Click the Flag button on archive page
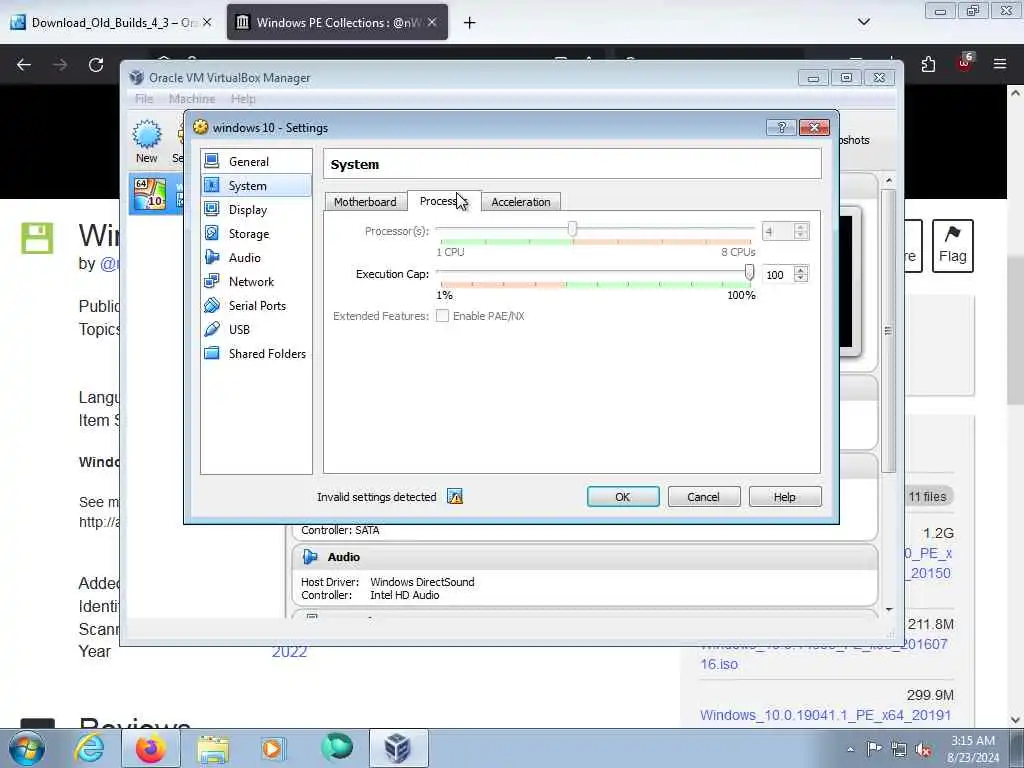The height and width of the screenshot is (768, 1024). pos(953,246)
